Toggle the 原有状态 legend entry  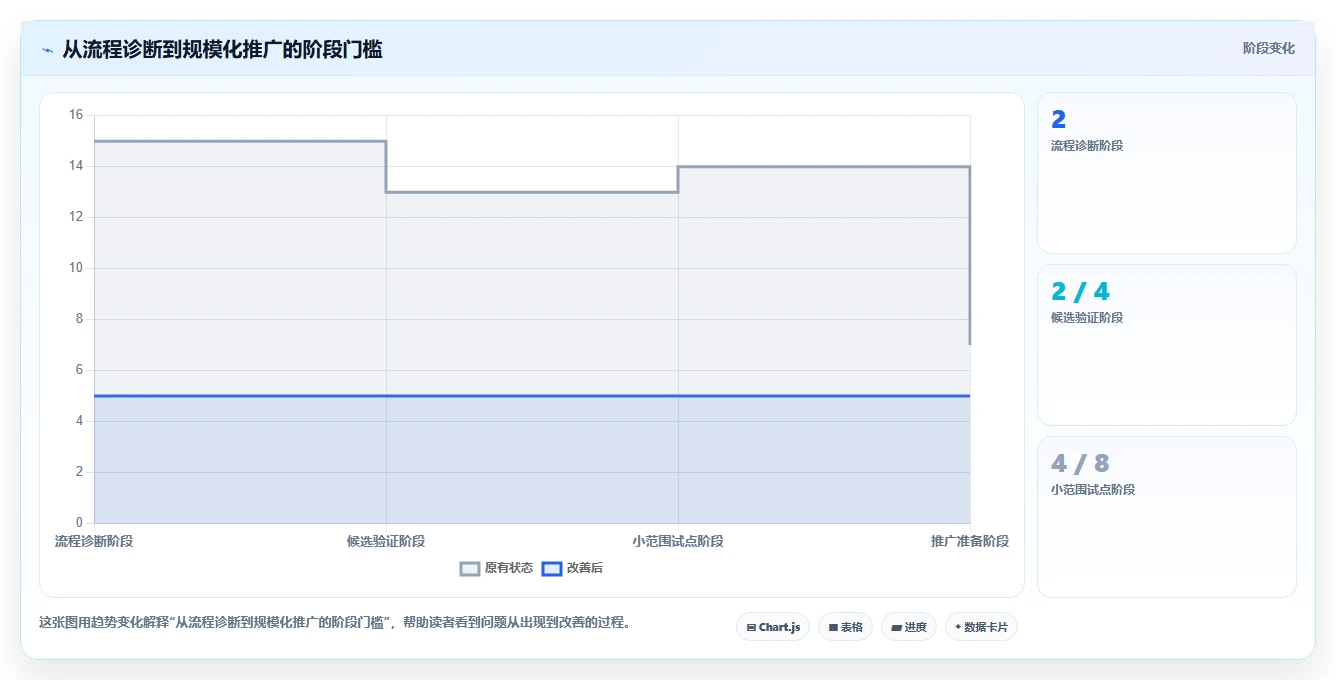click(x=496, y=568)
